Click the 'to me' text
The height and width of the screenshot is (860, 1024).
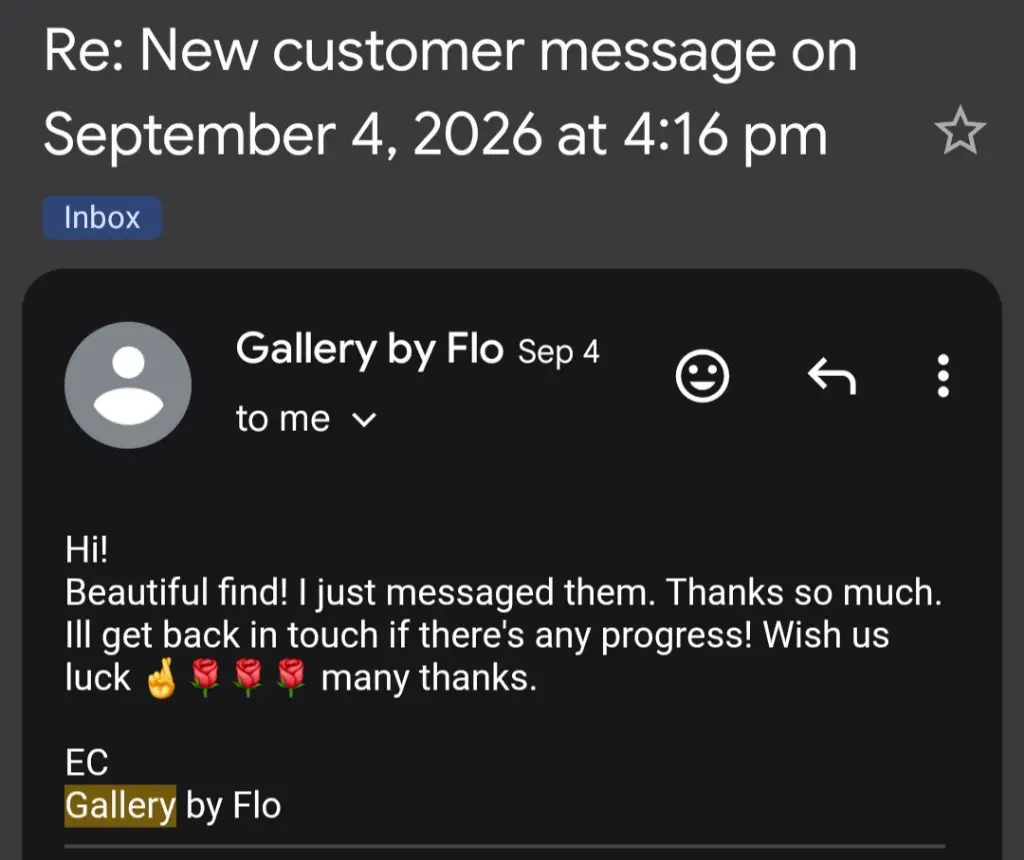[283, 419]
